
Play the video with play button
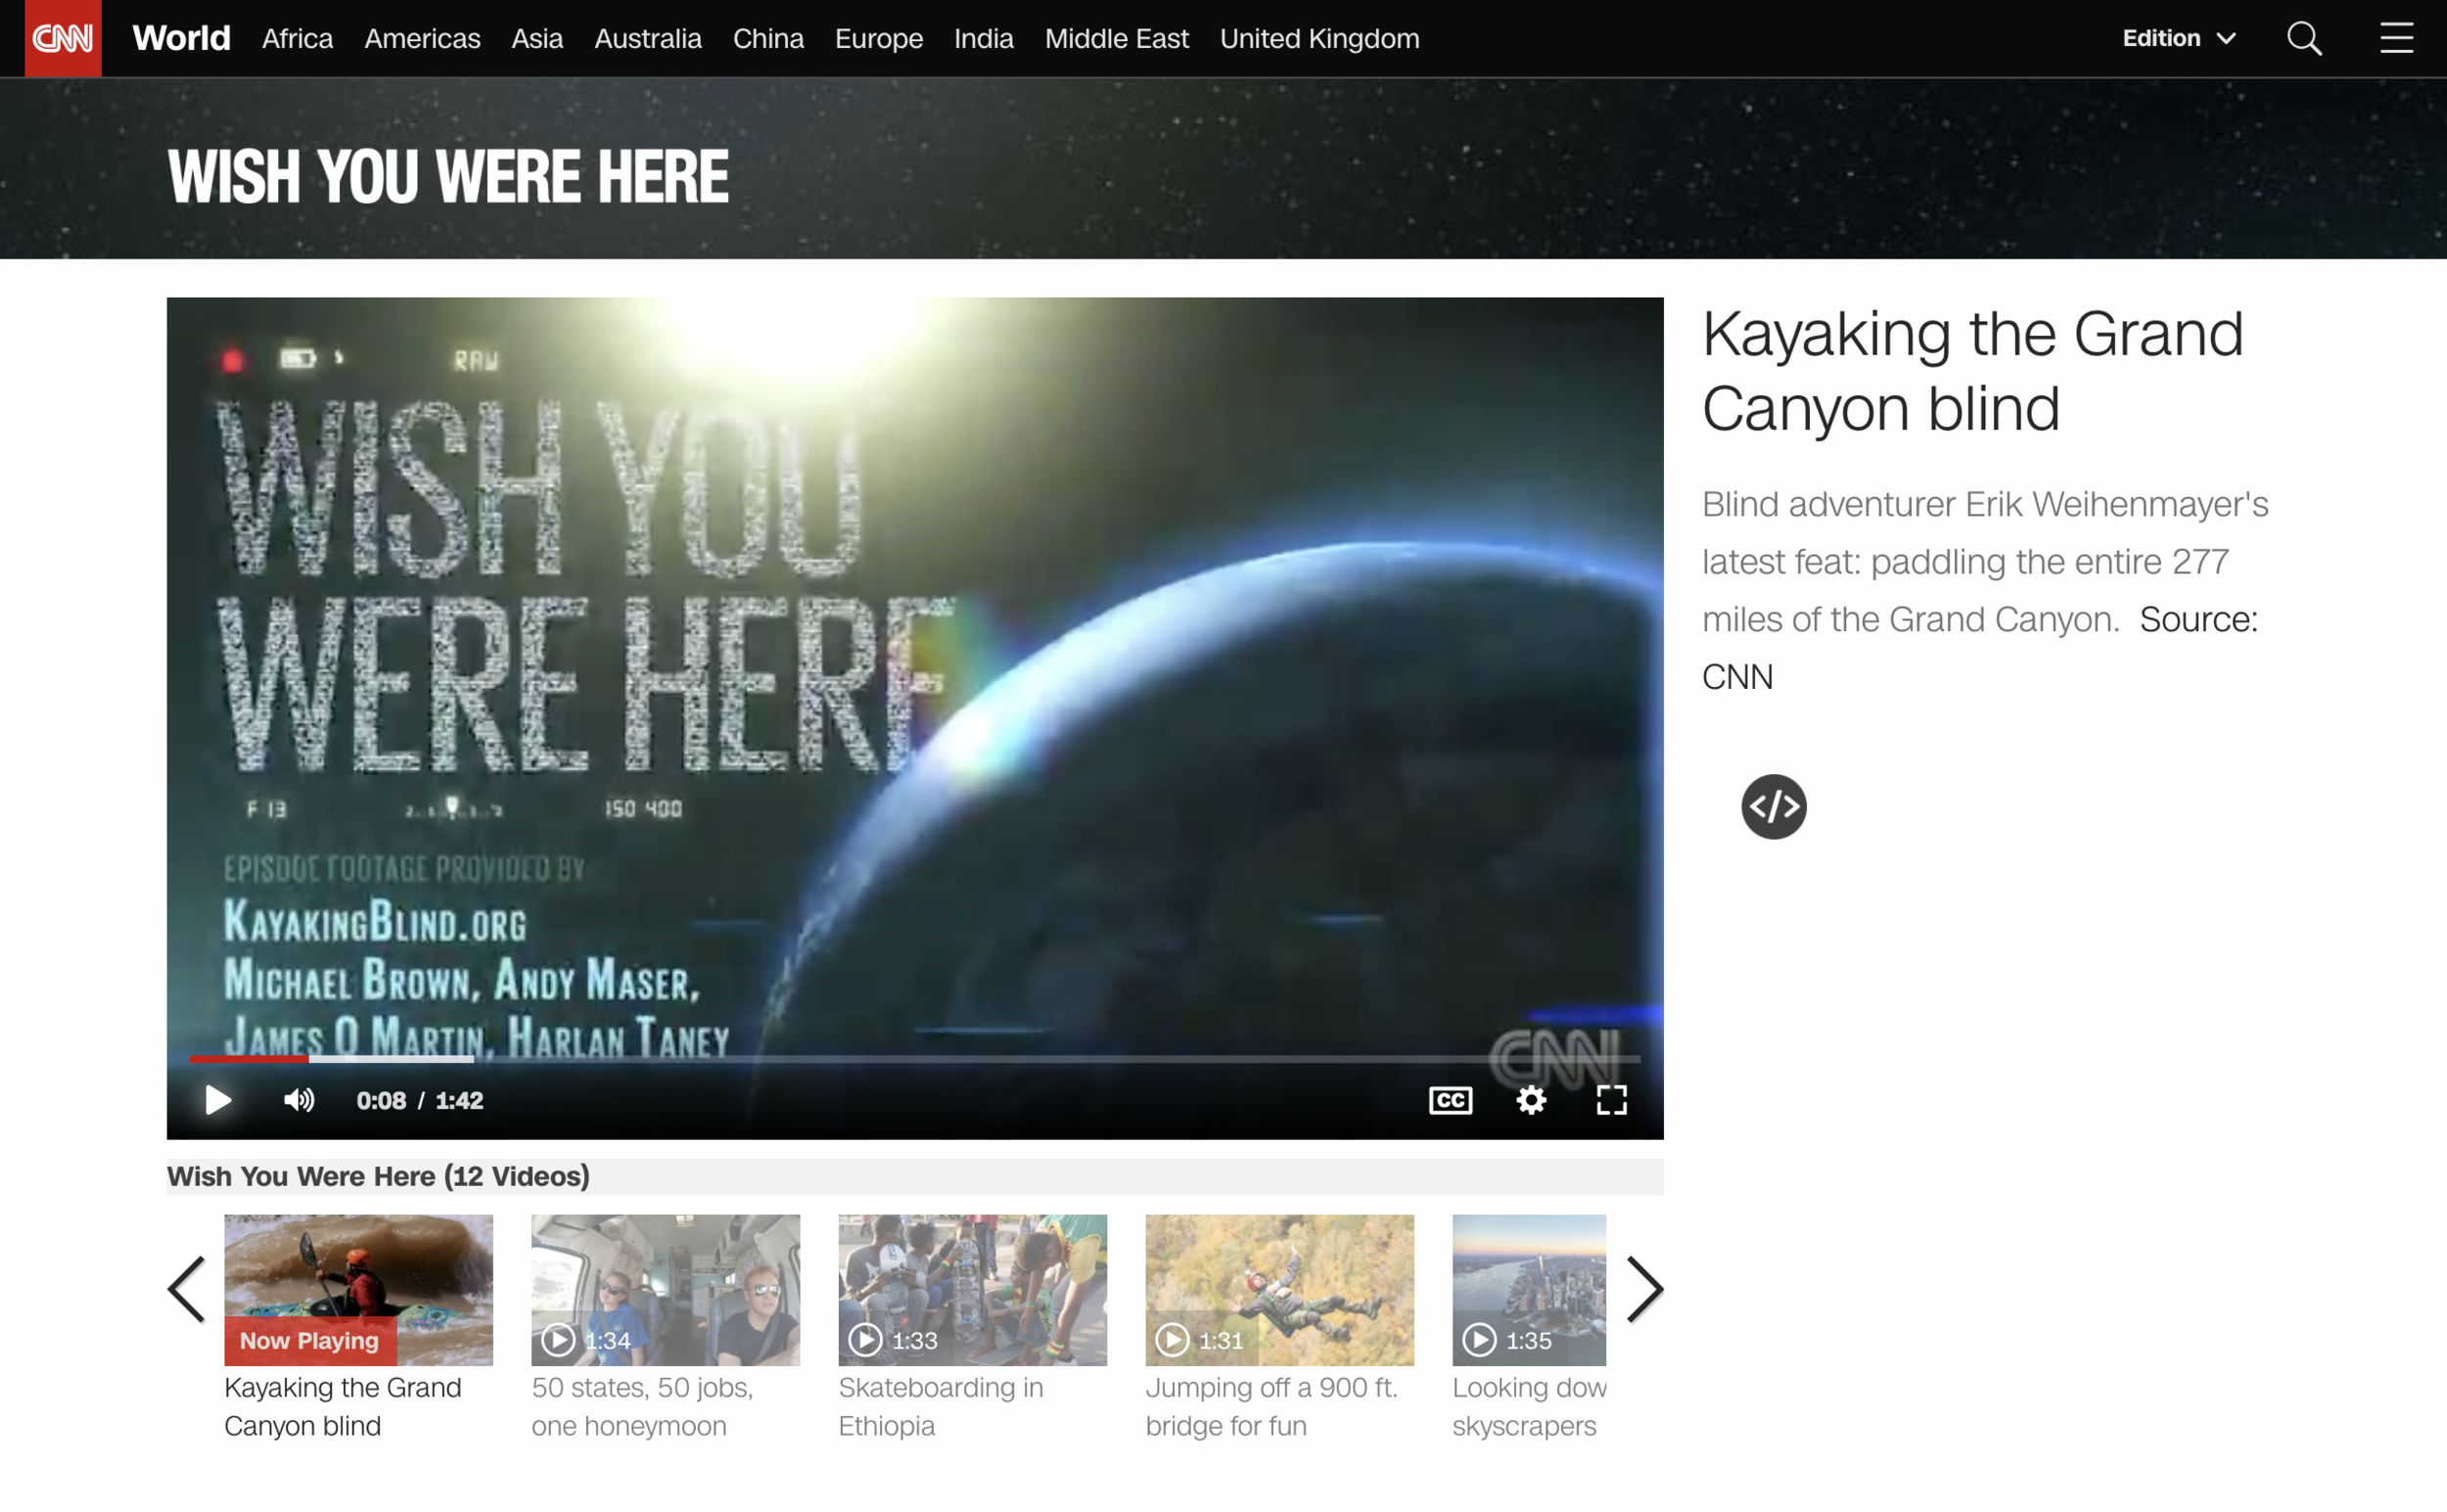point(217,1100)
